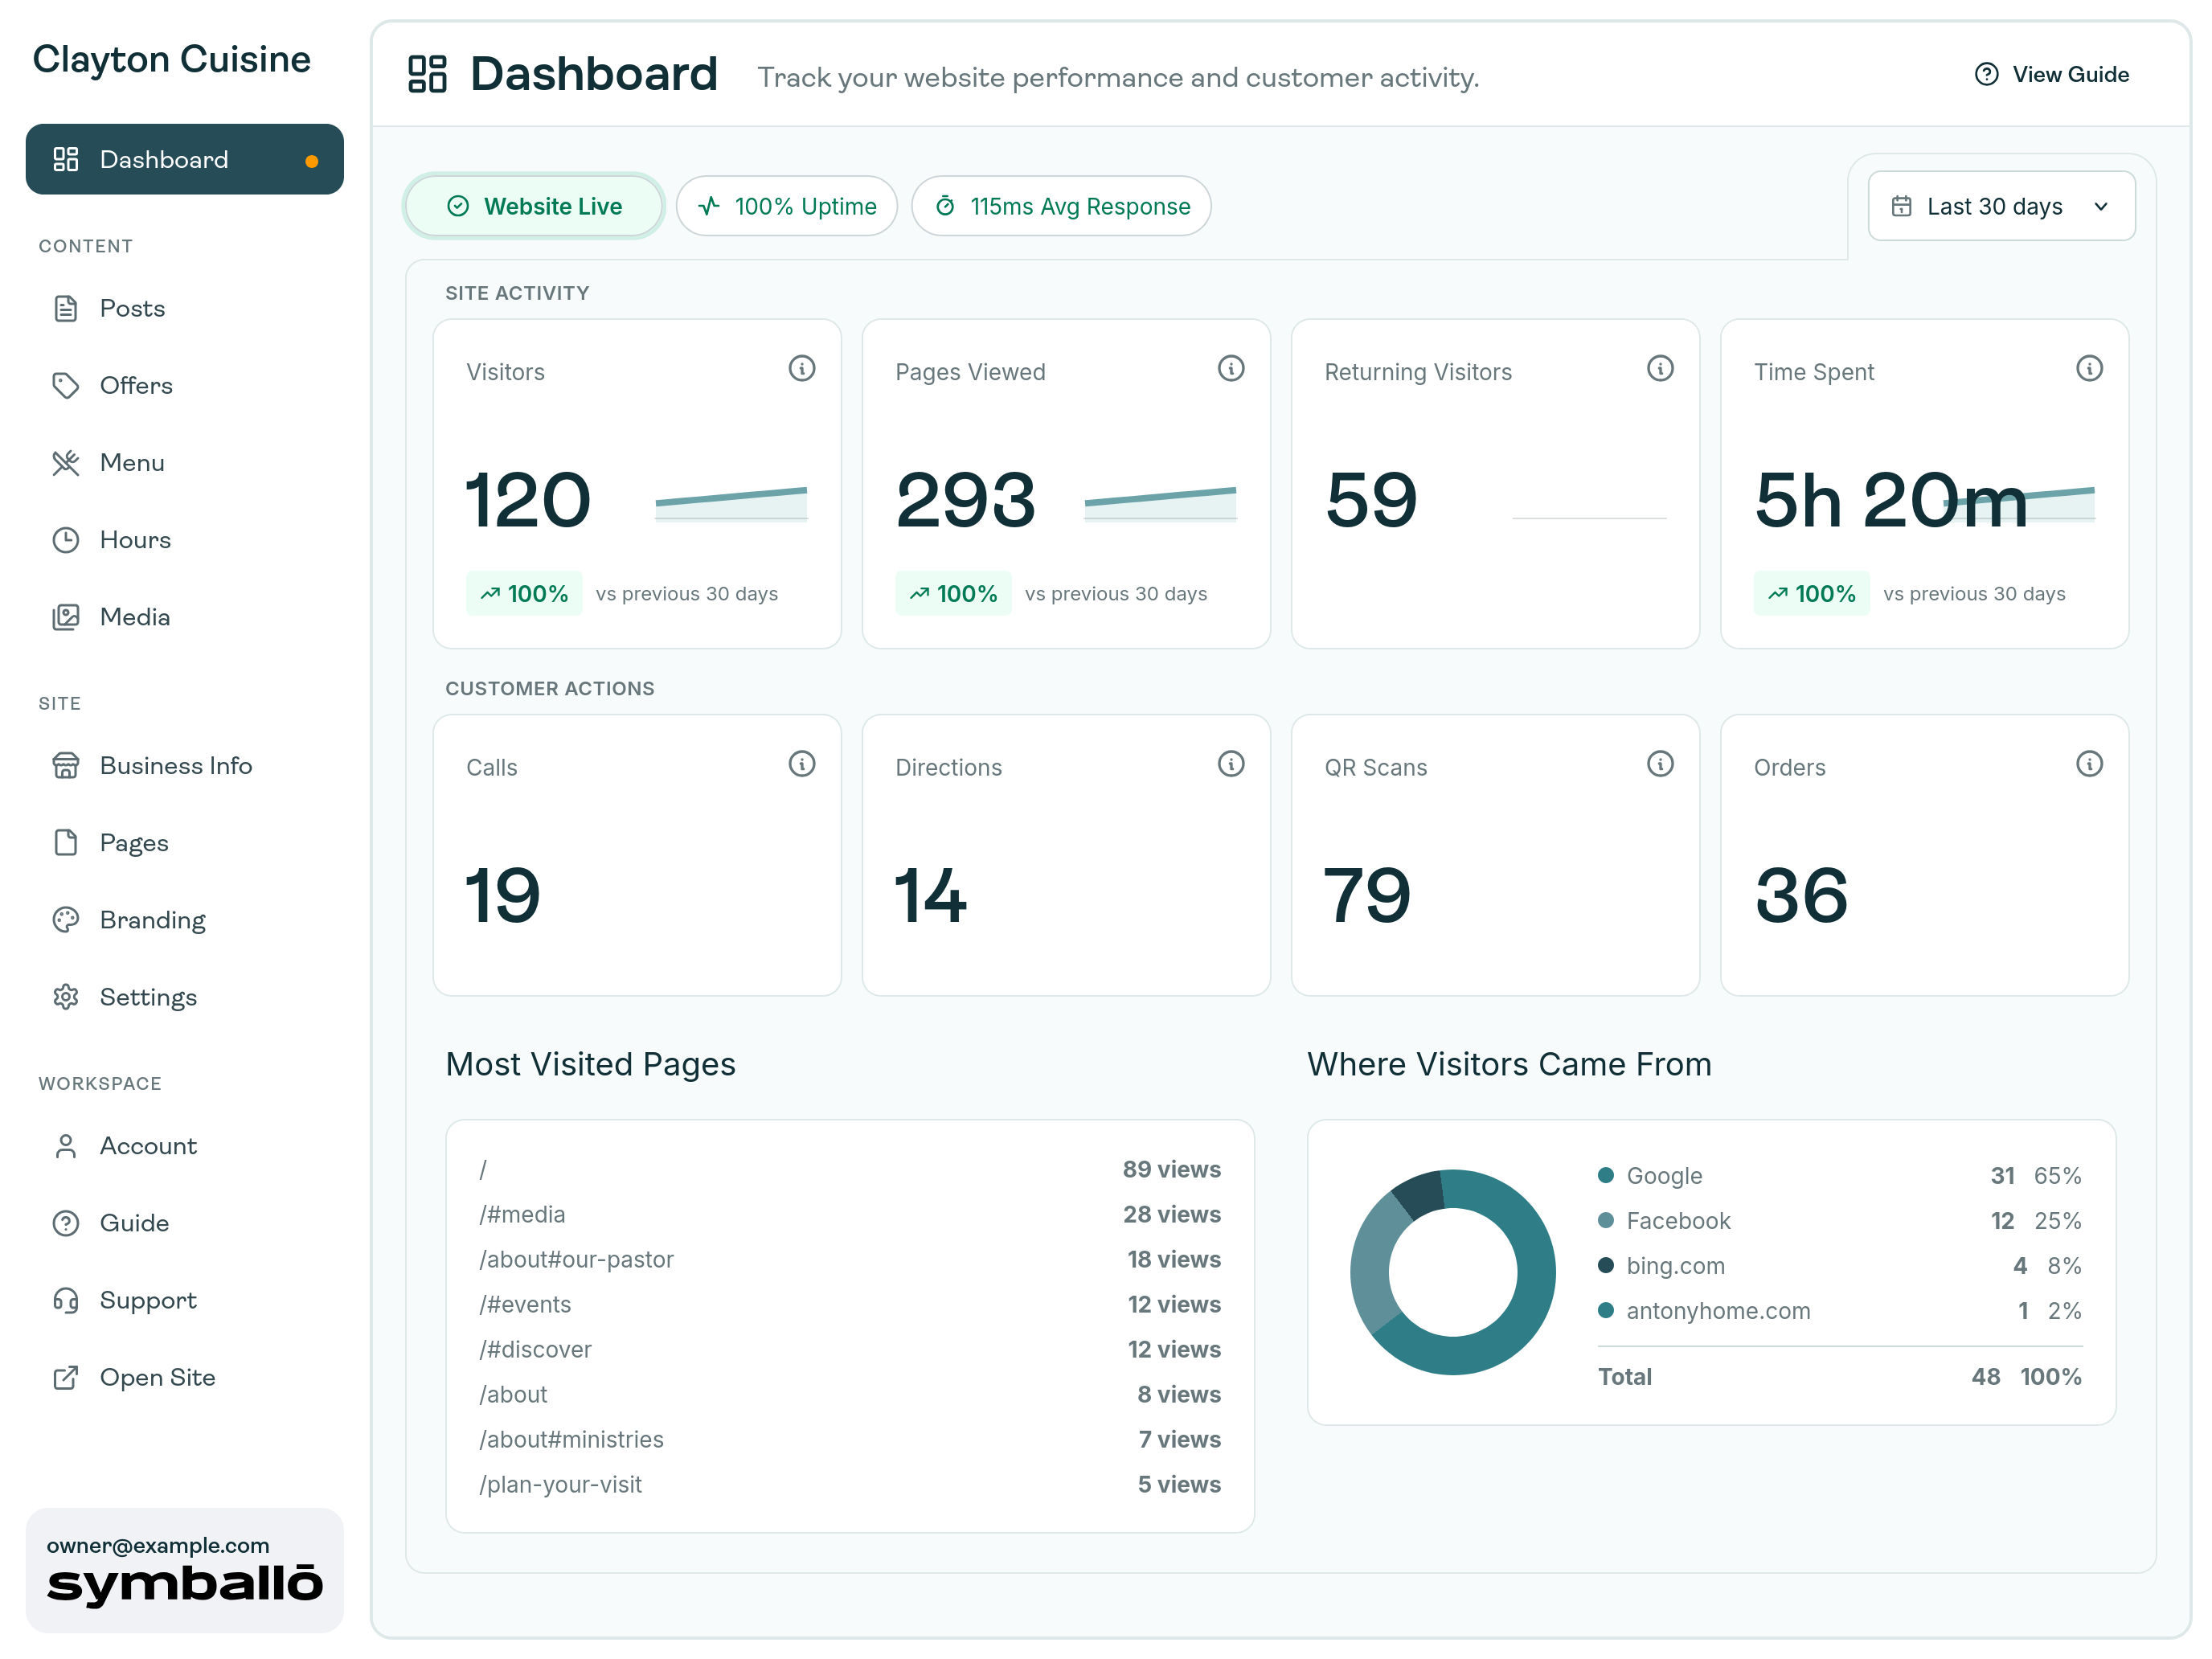Image resolution: width=2212 pixels, height=1659 pixels.
Task: Click the Pages Viewed trend sparkline
Action: coord(1160,503)
